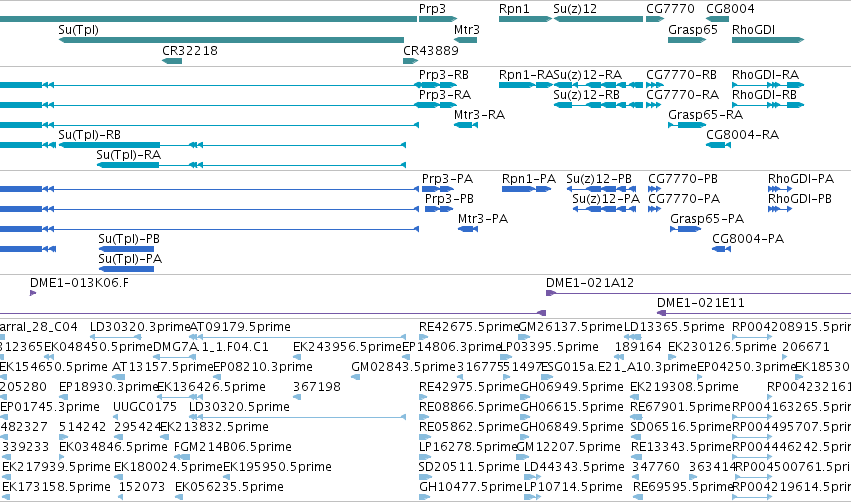Viewport: 851px width, 502px height.
Task: Click the AT09179.5prime EST
Action: (x=297, y=337)
